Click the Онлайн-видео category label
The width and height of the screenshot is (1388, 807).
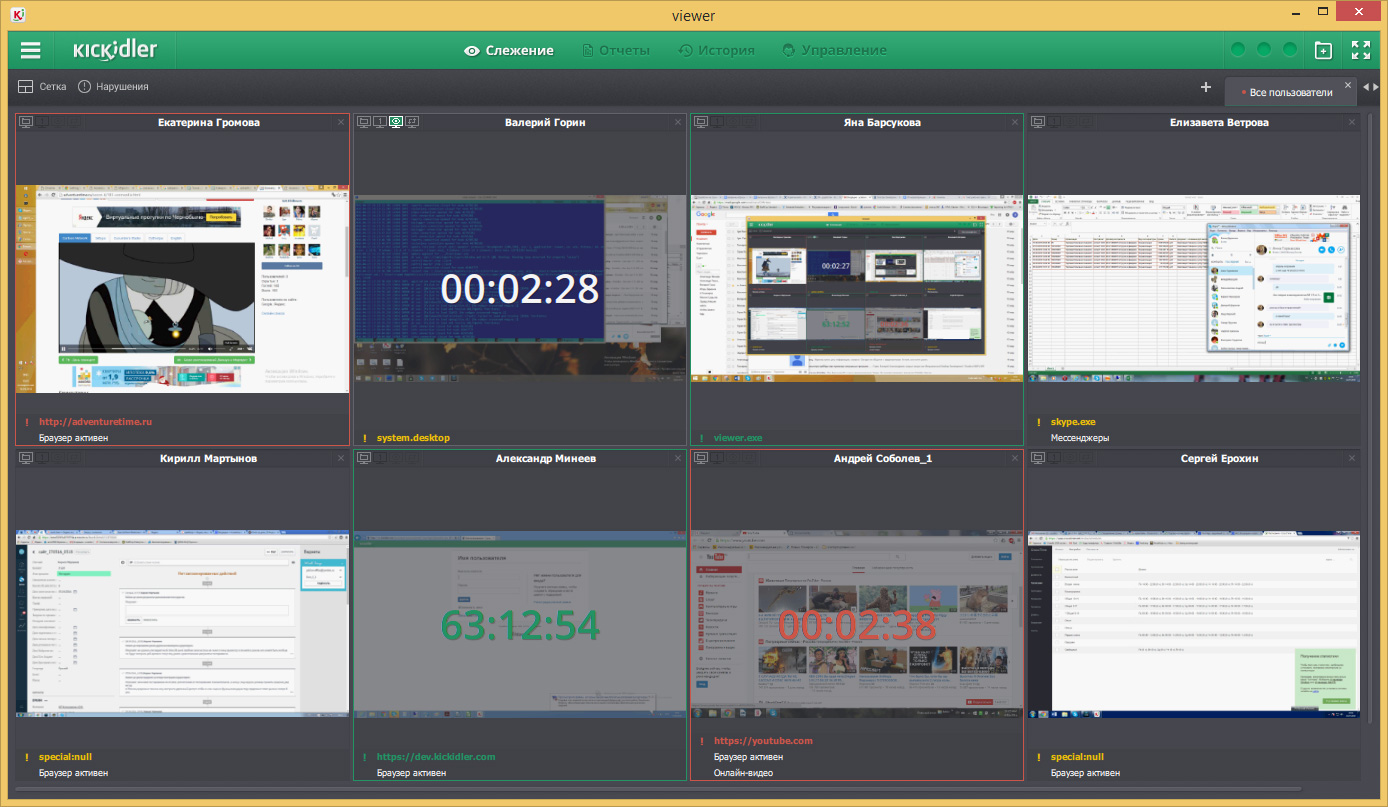tap(743, 773)
